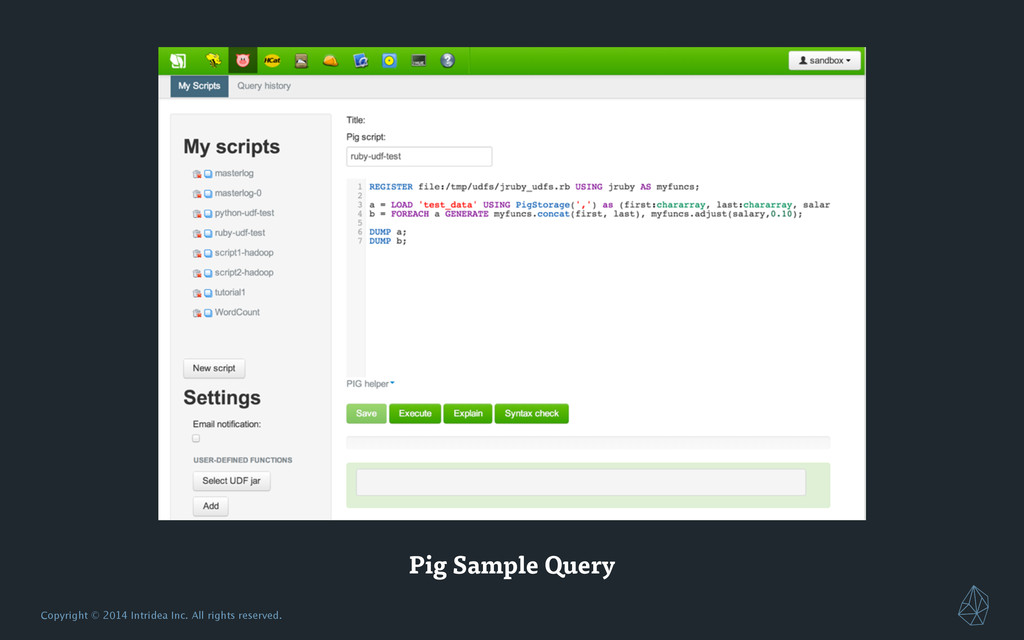Open the ruby-udf-test script name

point(240,232)
